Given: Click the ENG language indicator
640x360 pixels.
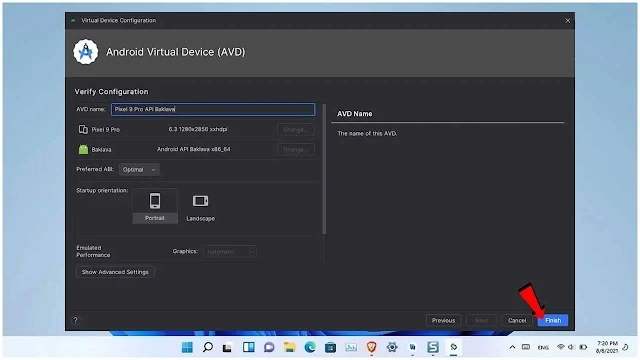Looking at the screenshot, I should coord(543,348).
